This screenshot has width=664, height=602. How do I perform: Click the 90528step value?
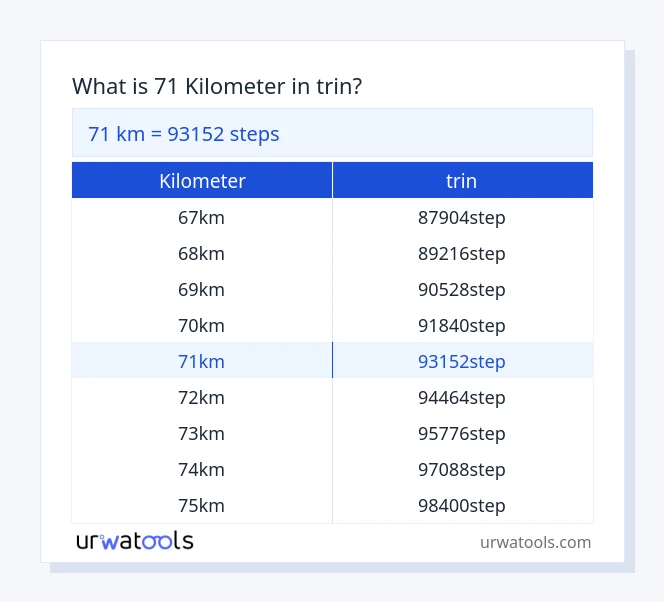(x=461, y=289)
